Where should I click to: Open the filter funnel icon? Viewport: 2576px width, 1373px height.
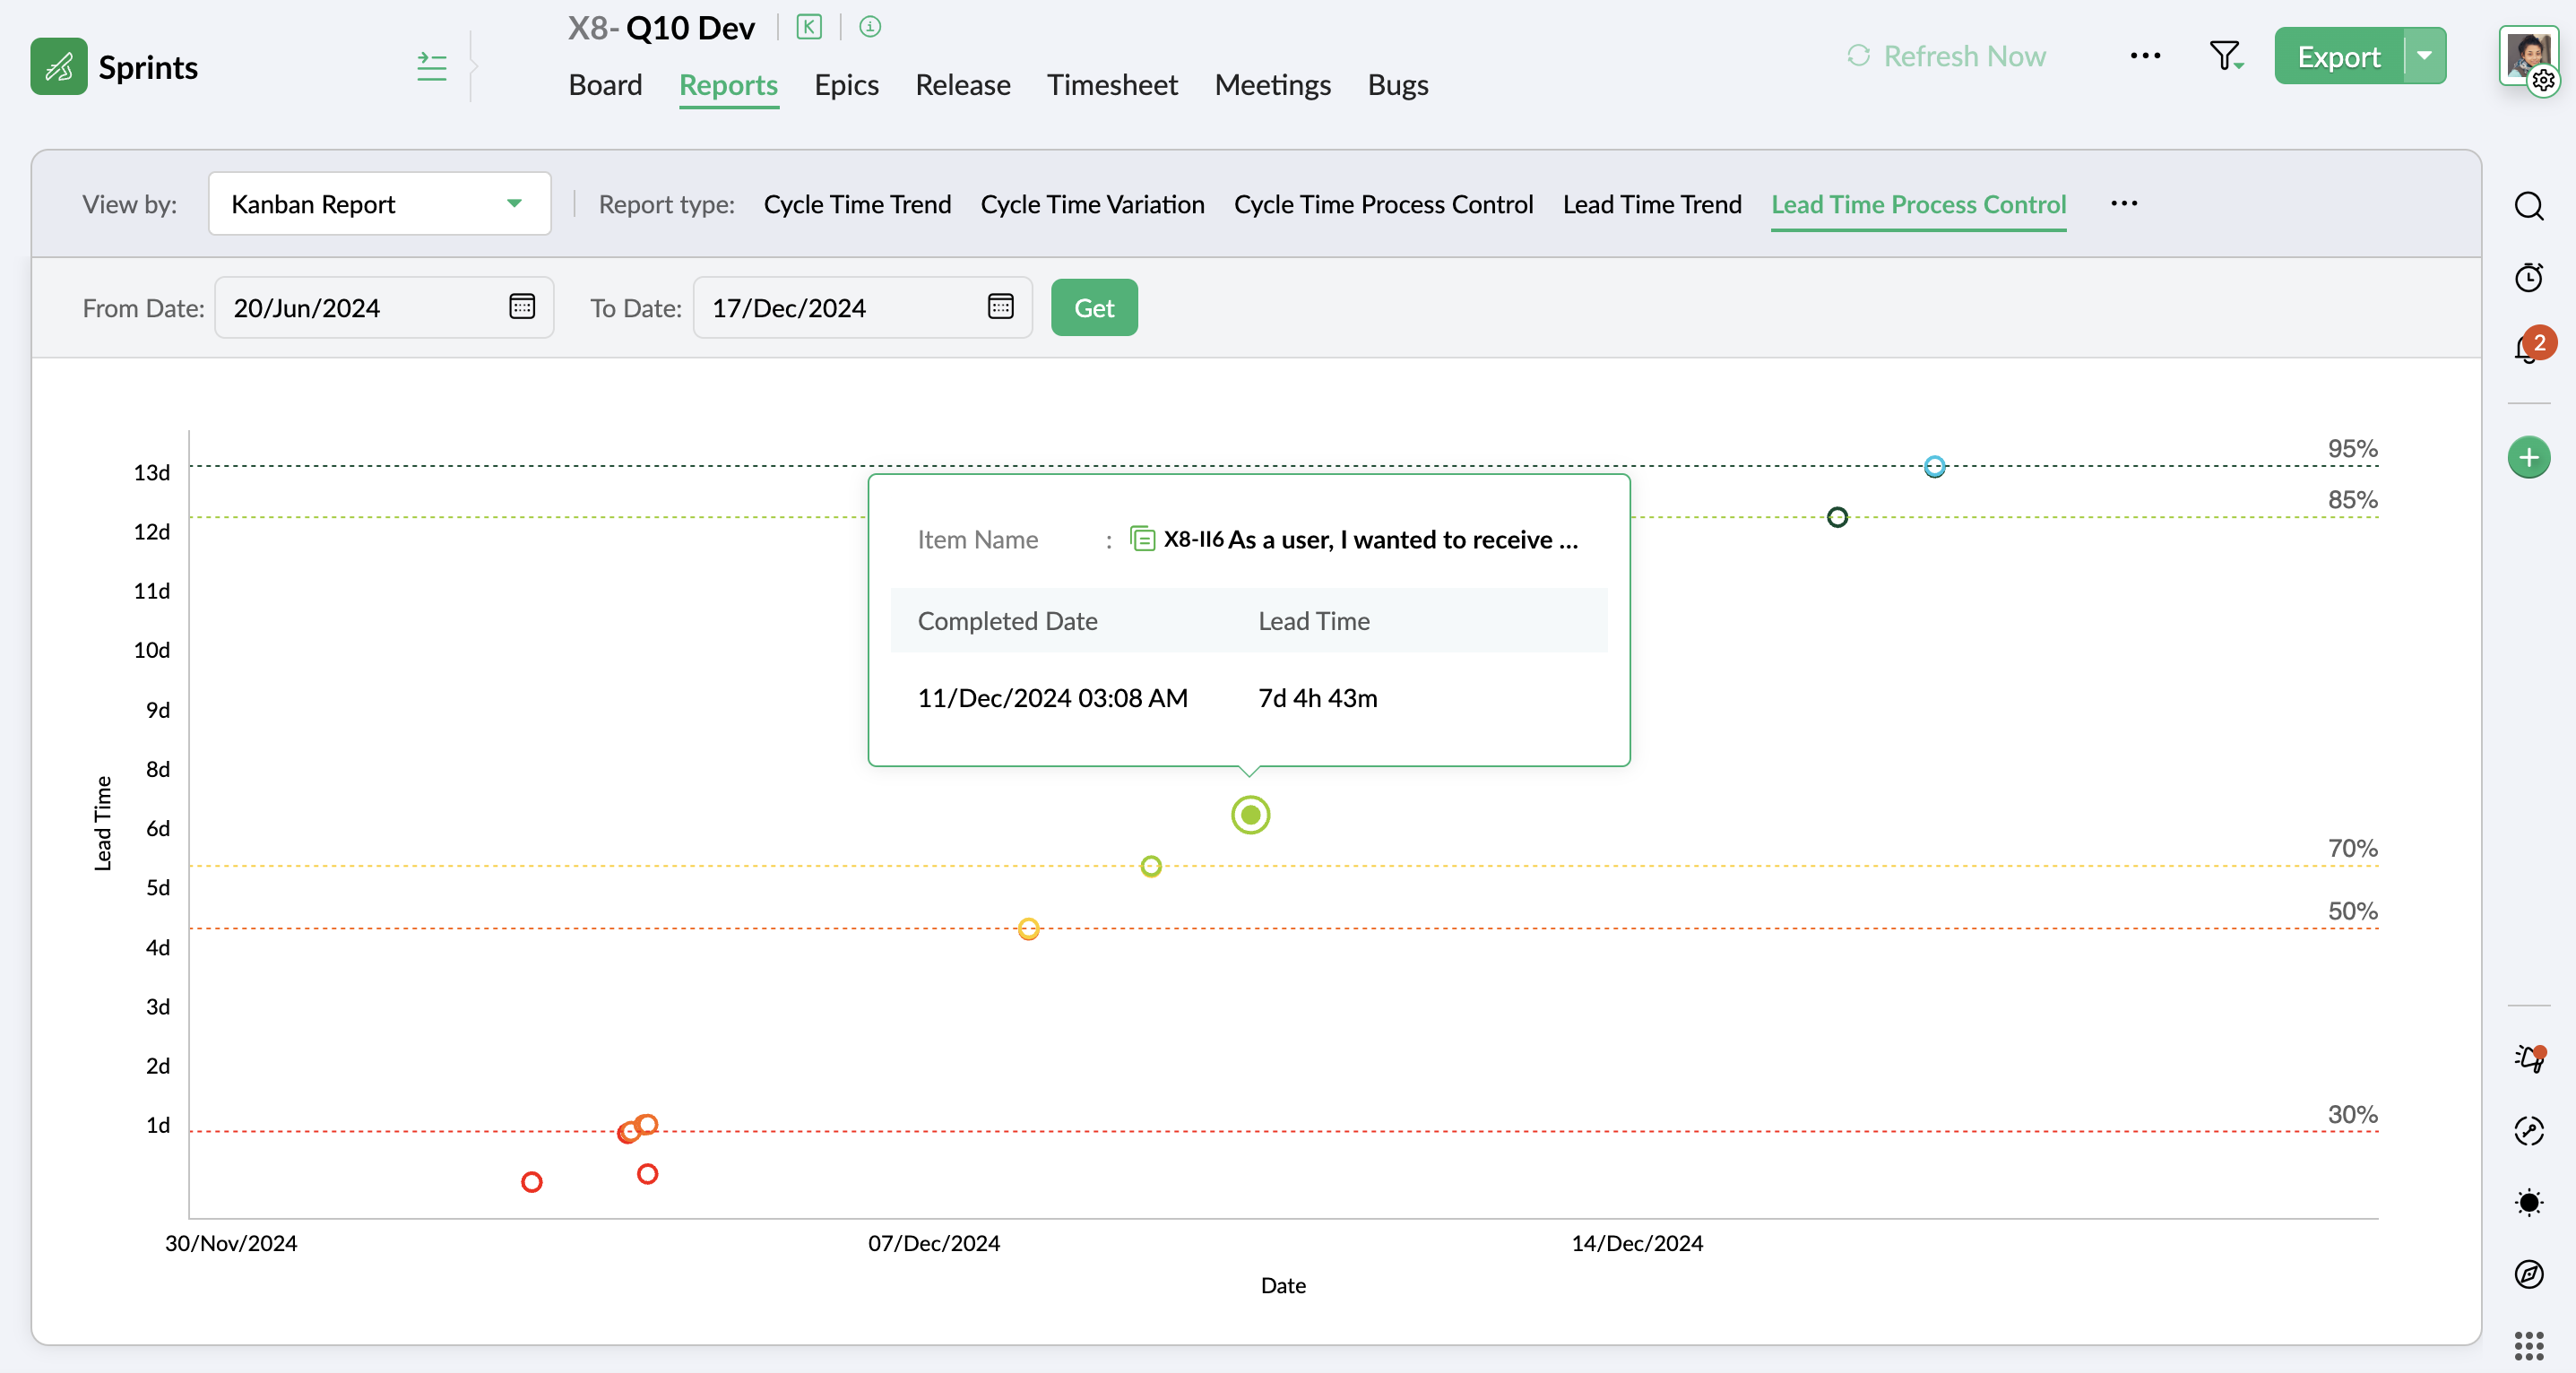pyautogui.click(x=2224, y=56)
